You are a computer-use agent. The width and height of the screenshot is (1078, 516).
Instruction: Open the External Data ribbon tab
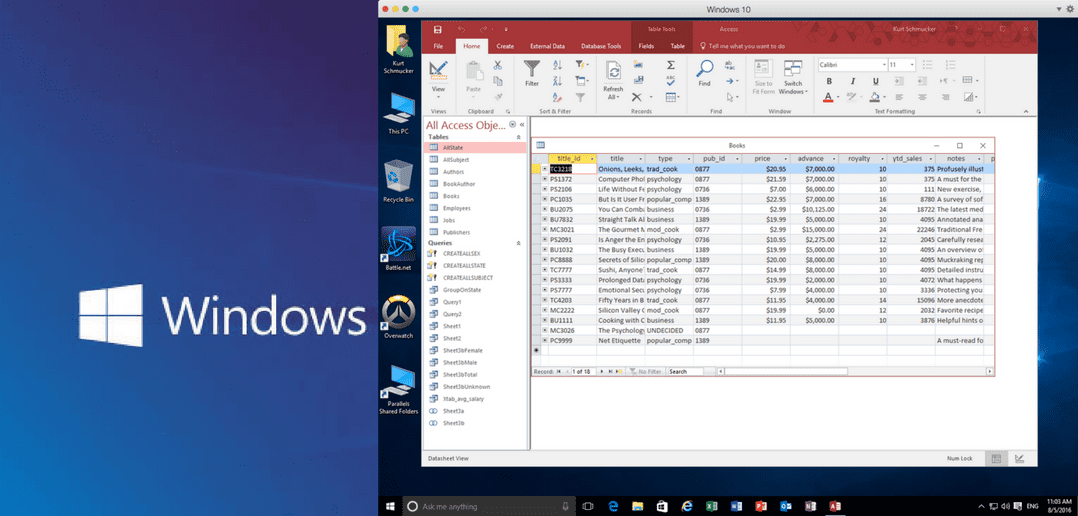[547, 46]
